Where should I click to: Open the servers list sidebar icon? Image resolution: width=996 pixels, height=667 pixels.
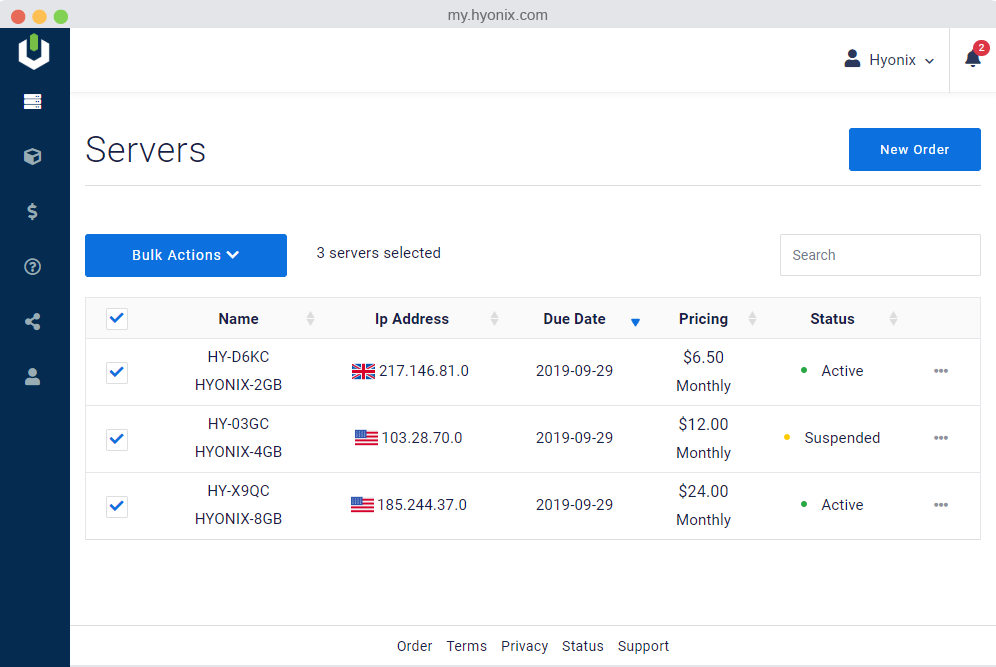pos(33,101)
